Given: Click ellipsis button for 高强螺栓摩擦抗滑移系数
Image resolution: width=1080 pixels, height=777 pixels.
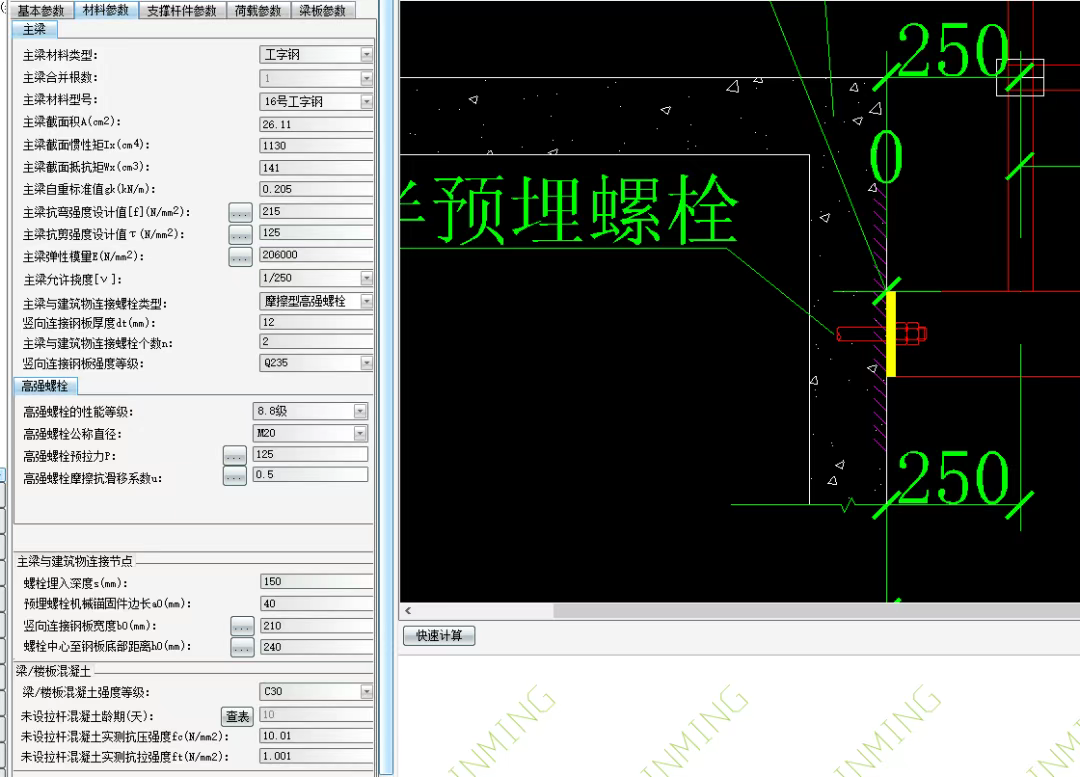Looking at the screenshot, I should click(234, 477).
